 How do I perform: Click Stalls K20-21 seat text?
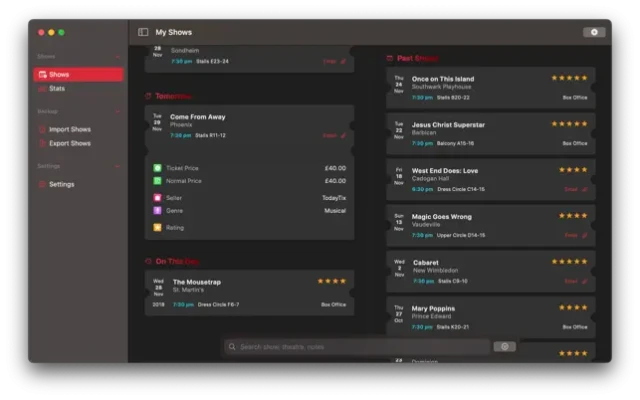[x=453, y=327]
